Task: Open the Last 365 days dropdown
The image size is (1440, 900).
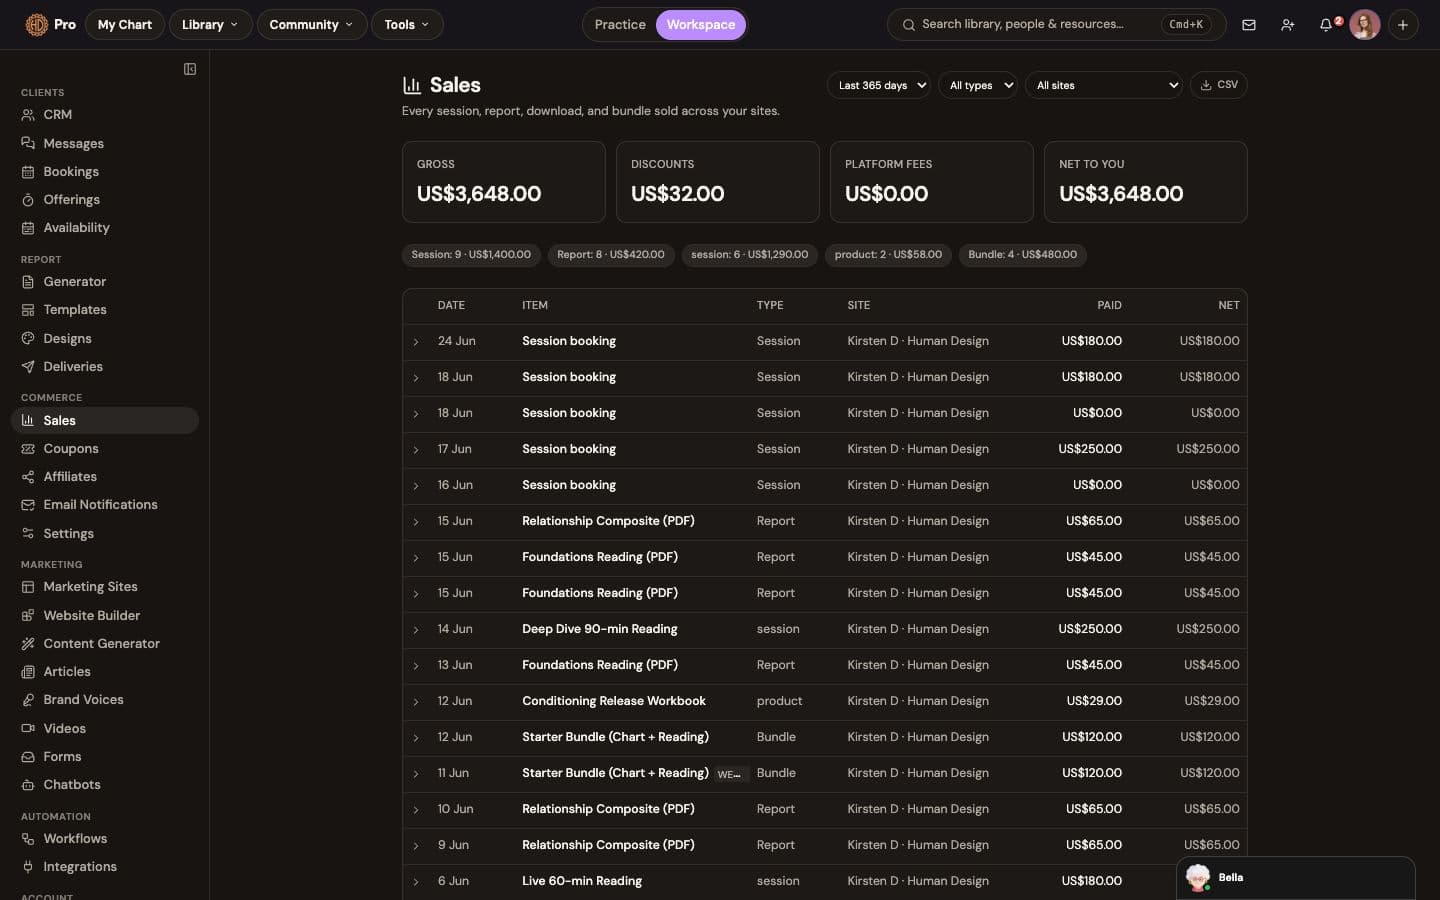Action: point(879,85)
